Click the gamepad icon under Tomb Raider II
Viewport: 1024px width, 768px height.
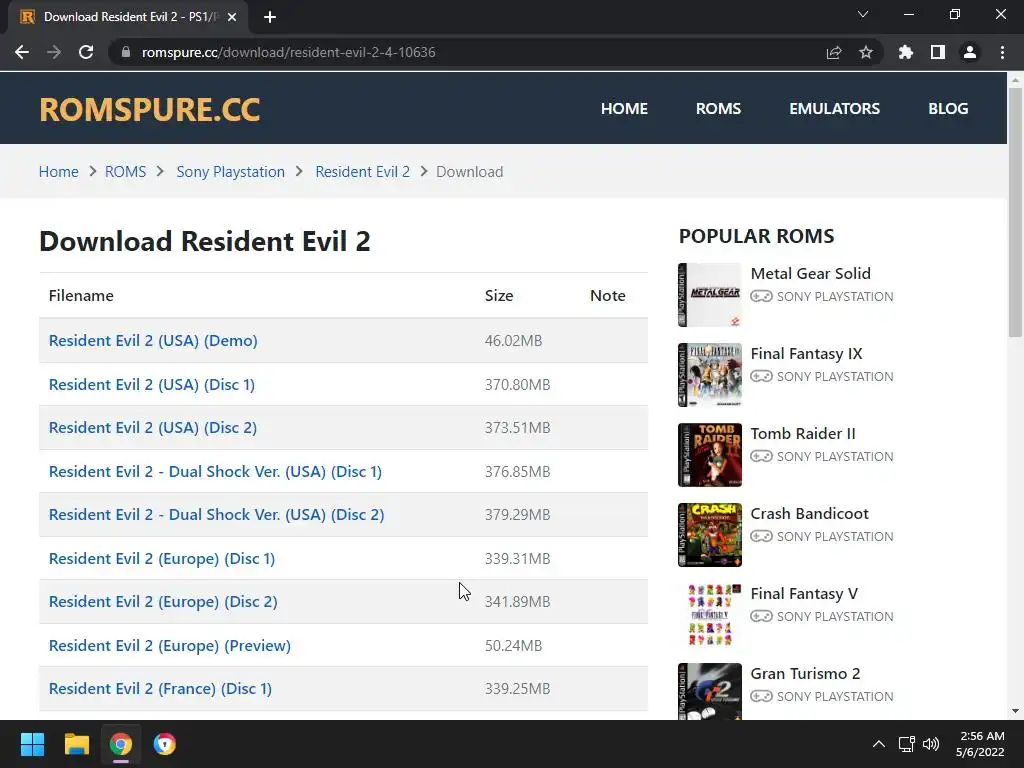pyautogui.click(x=761, y=456)
